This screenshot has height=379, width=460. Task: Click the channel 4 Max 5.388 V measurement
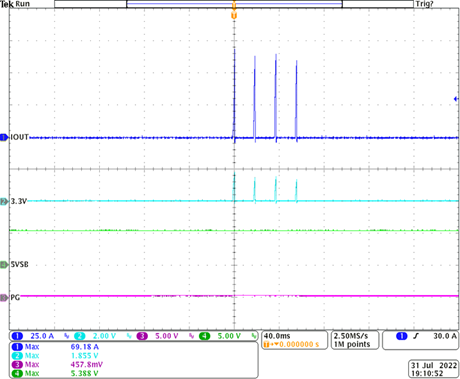(55, 373)
